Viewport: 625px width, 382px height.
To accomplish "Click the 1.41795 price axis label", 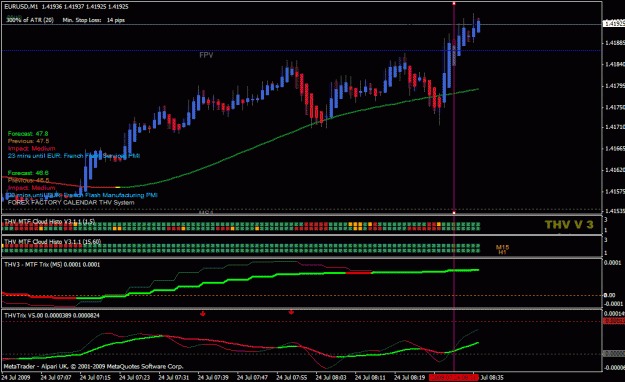I will coord(615,86).
